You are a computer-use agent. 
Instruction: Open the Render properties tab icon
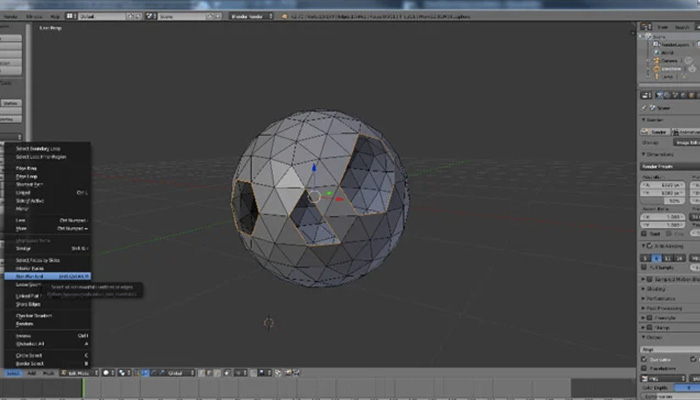(x=659, y=95)
